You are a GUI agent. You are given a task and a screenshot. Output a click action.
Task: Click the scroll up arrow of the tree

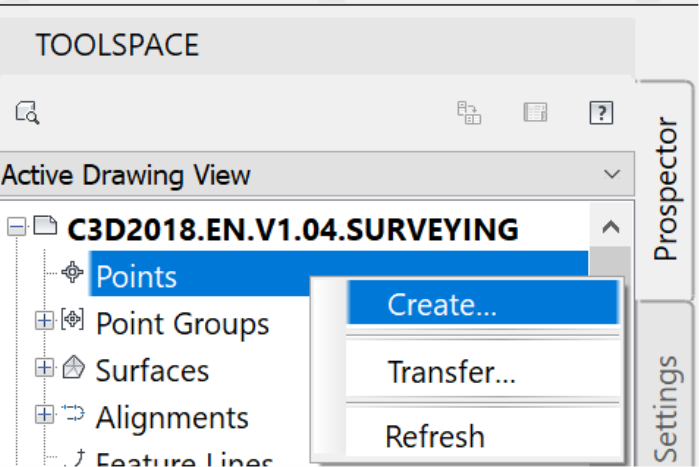[610, 227]
